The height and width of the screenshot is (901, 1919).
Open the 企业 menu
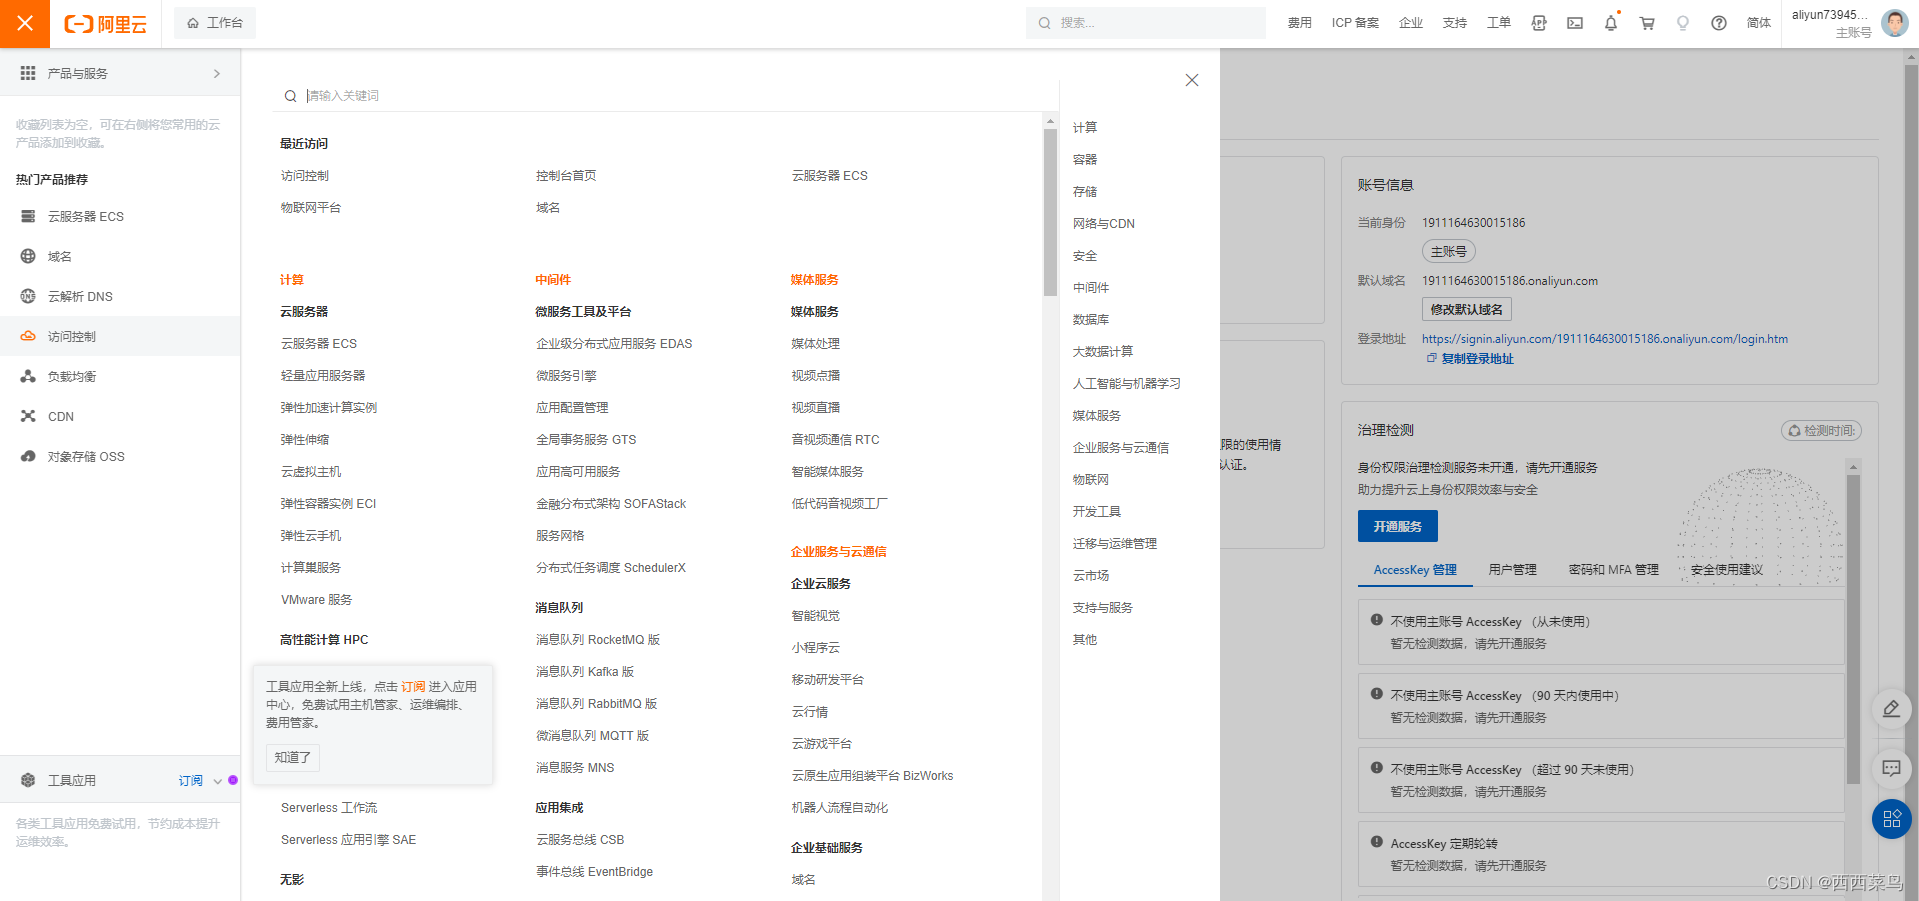coord(1411,23)
